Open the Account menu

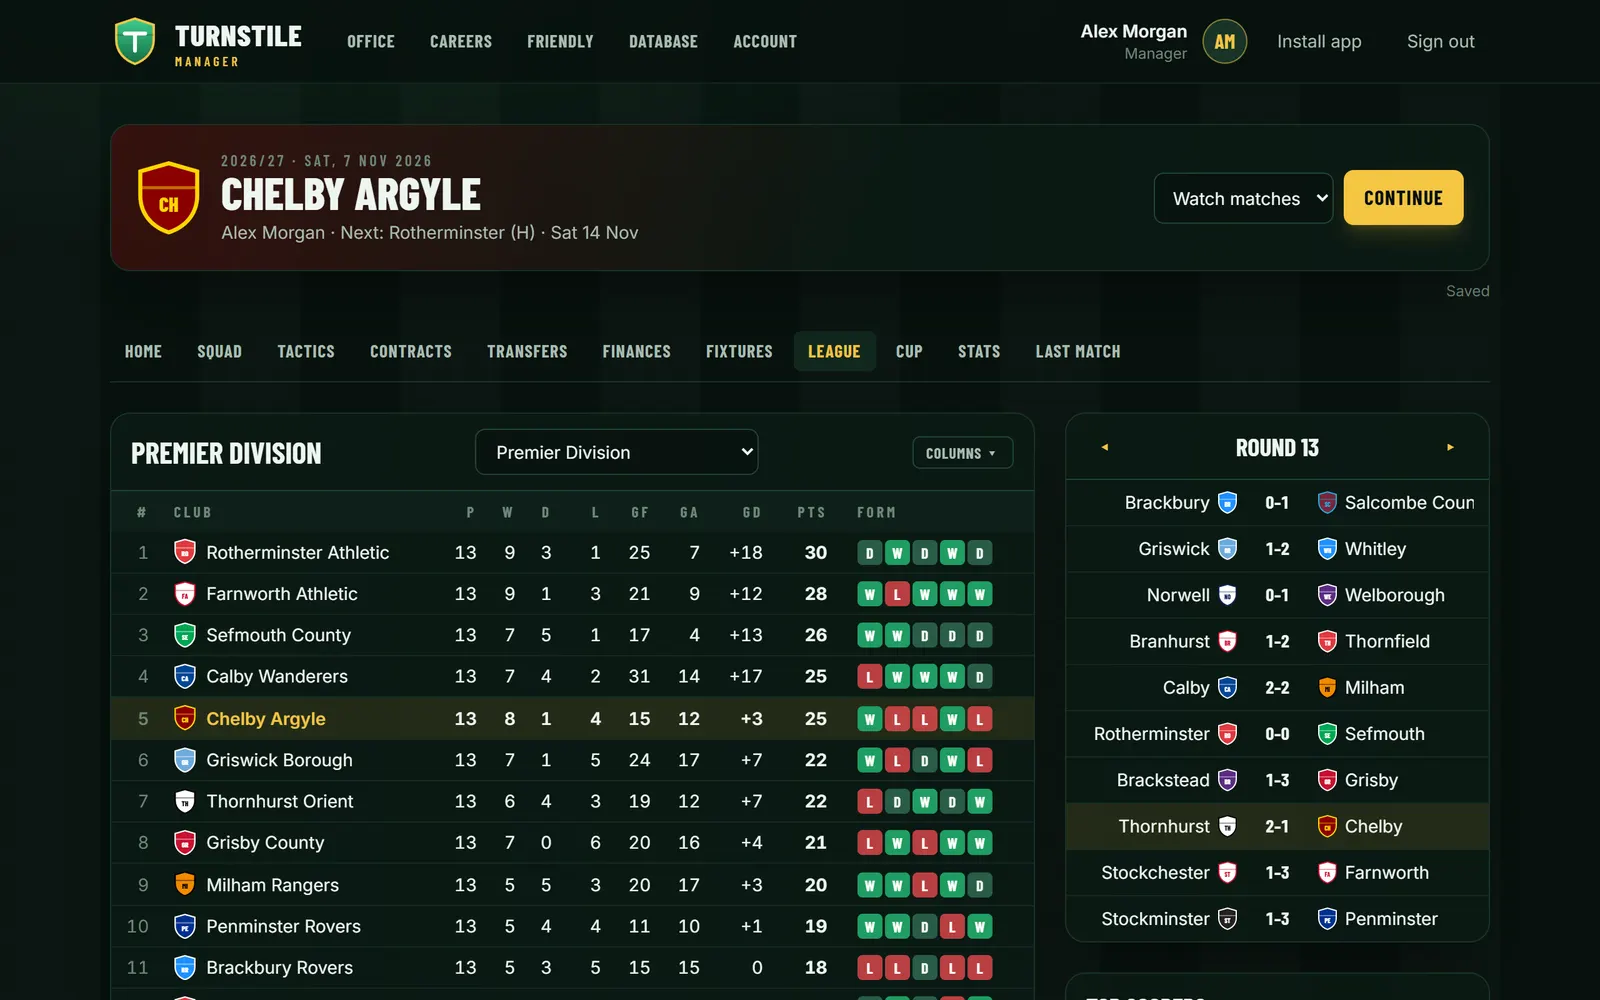click(765, 41)
